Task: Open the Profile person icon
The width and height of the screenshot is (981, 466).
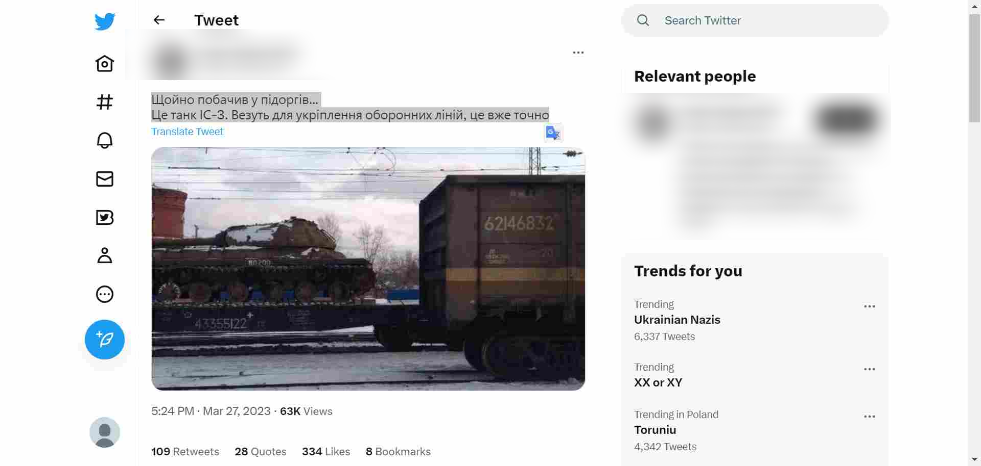Action: (104, 255)
